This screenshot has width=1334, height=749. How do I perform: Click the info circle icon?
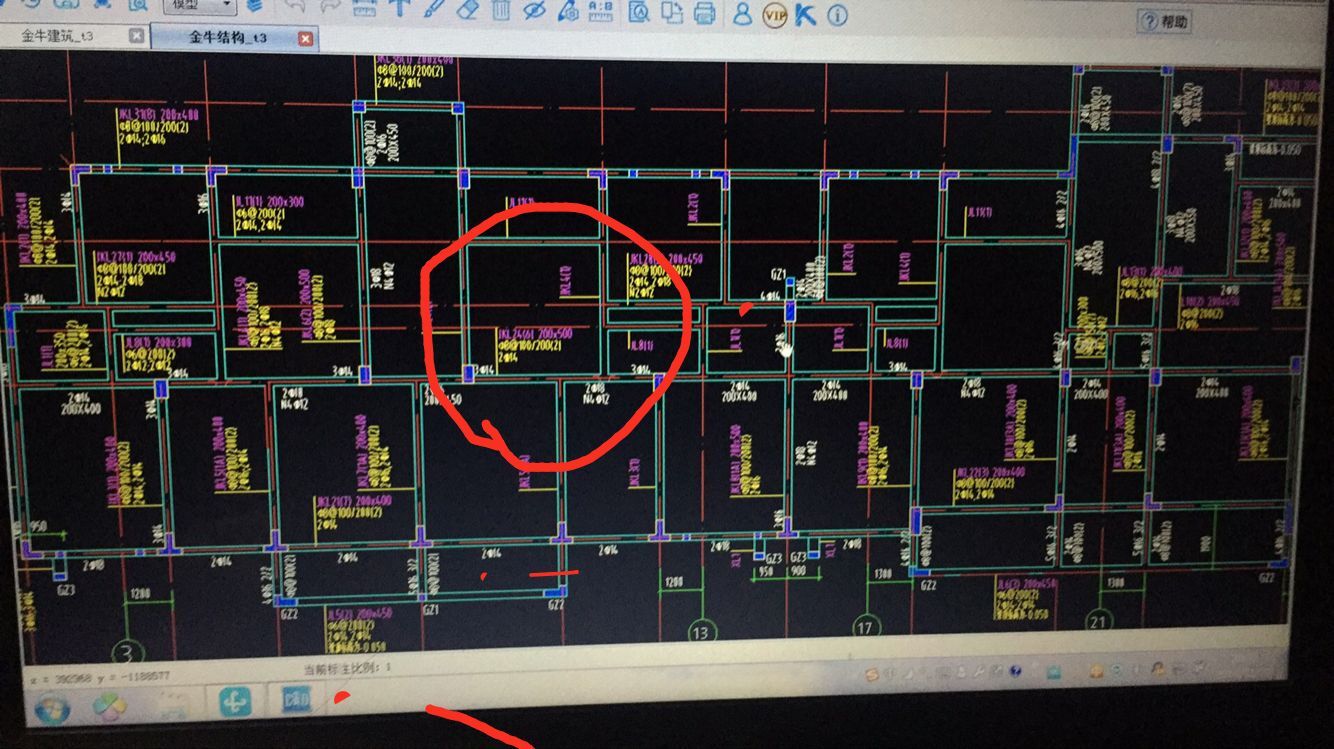click(x=837, y=16)
